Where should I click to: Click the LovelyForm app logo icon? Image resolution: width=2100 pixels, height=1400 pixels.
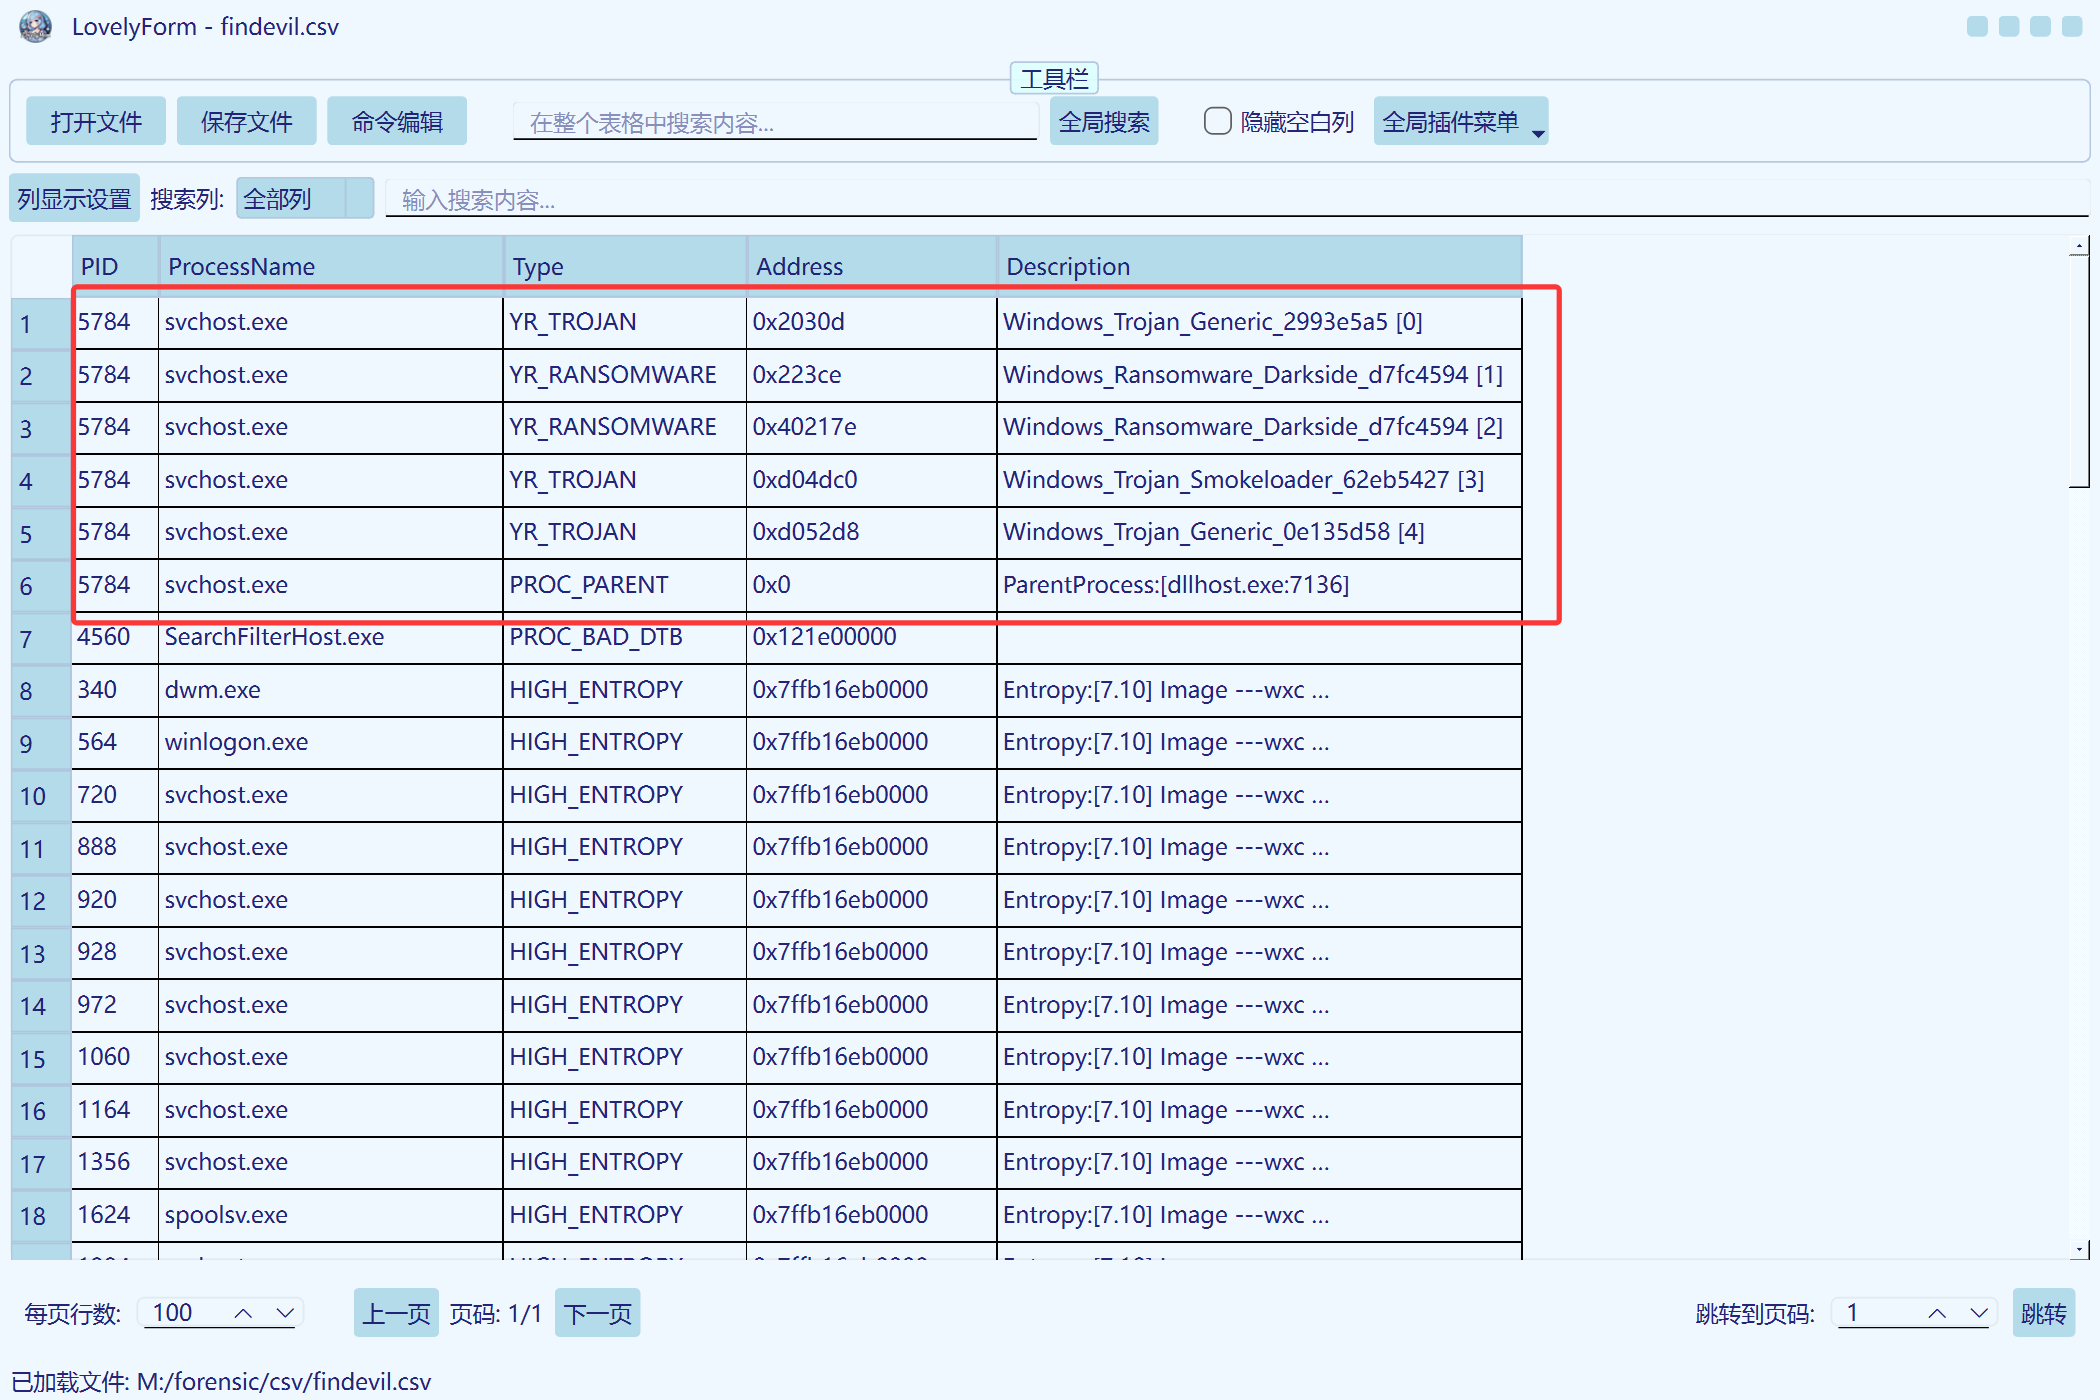36,27
